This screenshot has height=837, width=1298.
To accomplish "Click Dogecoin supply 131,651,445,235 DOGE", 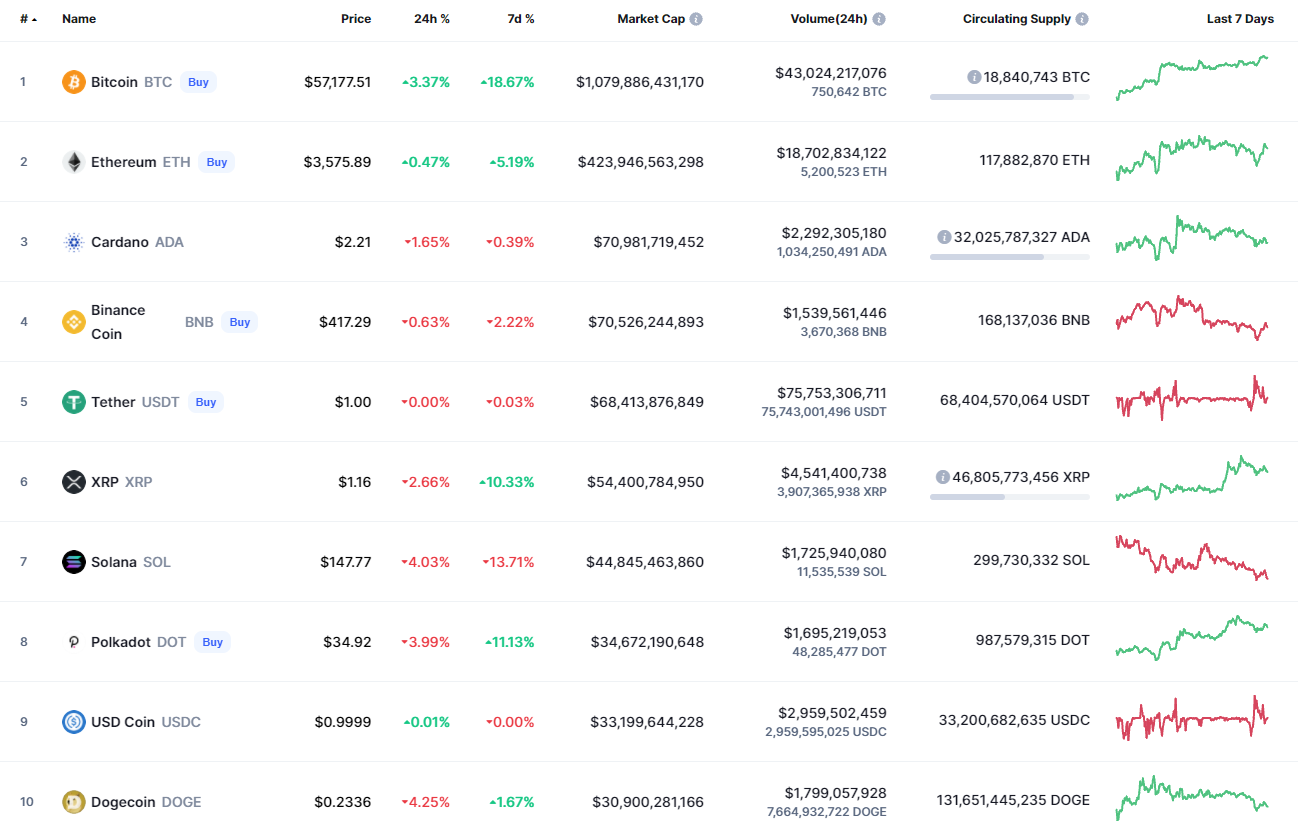I will click(x=1014, y=800).
